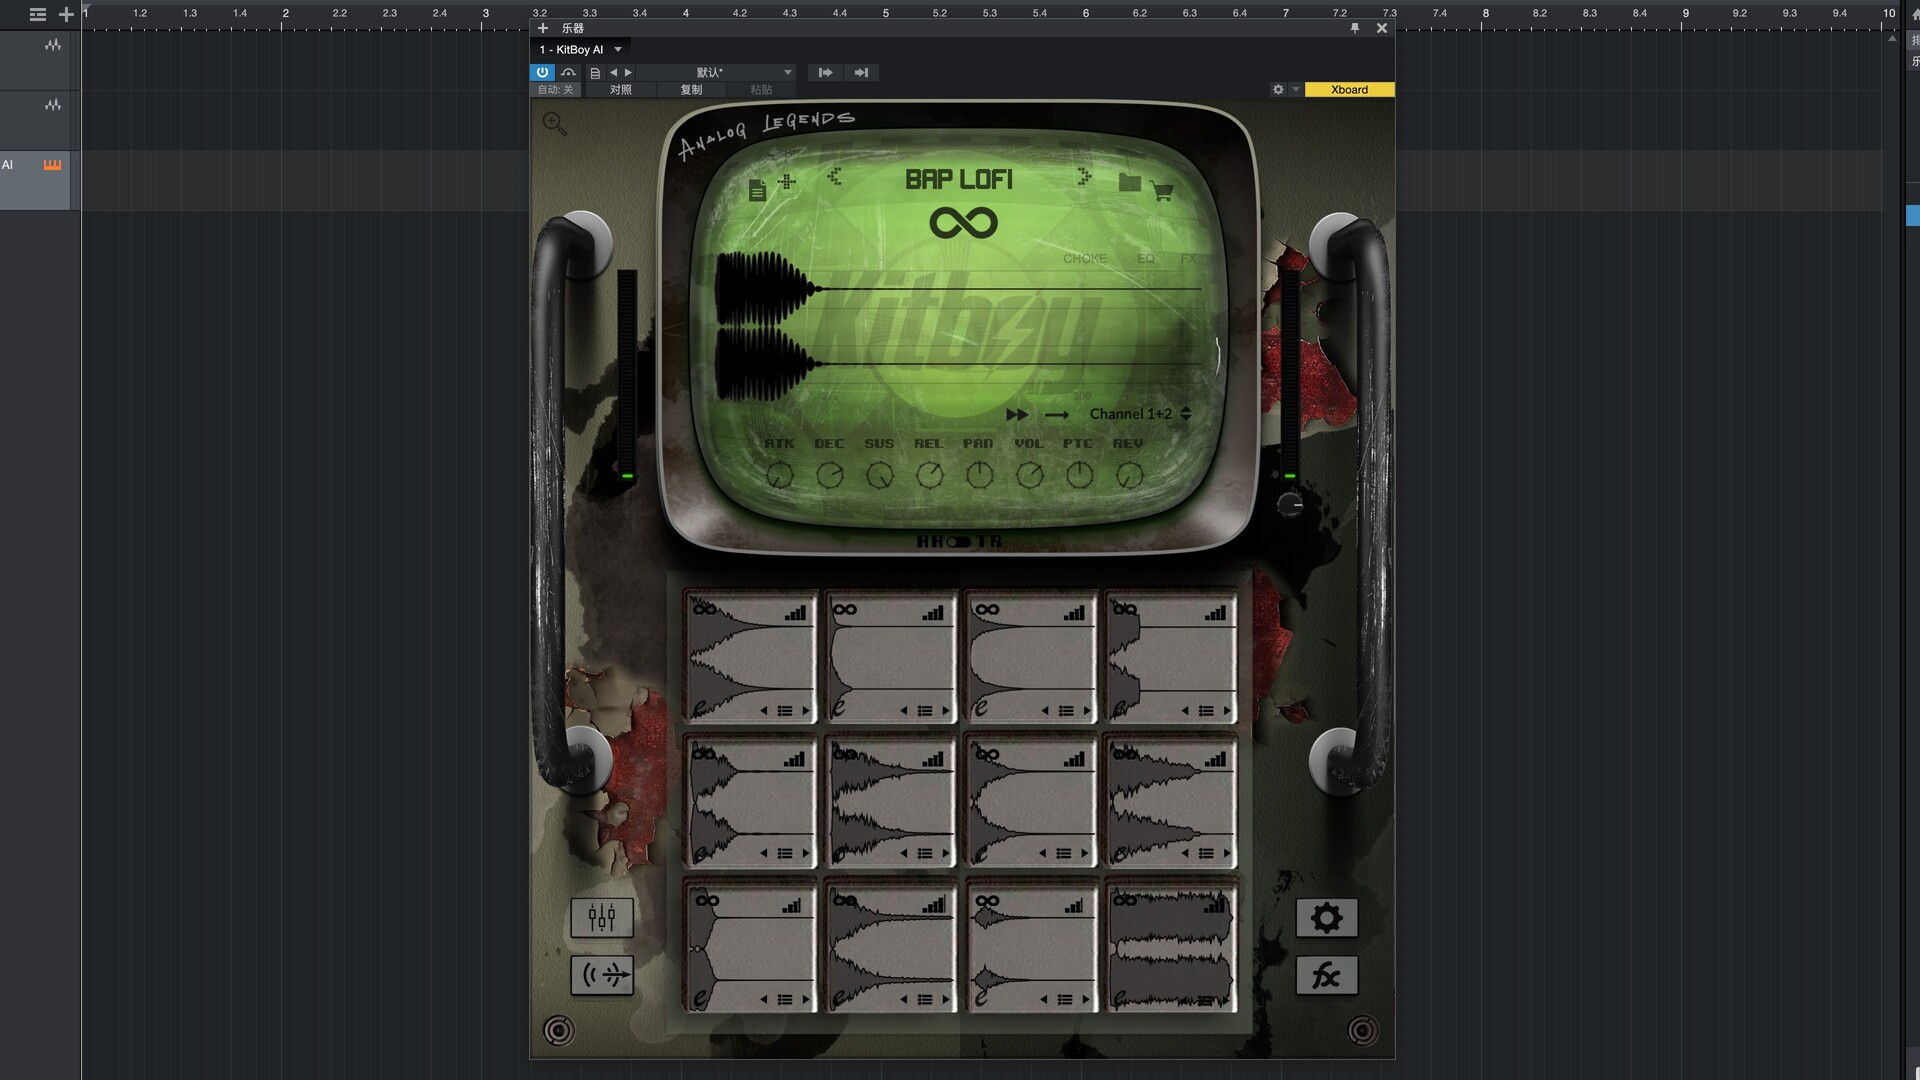Screen dimensions: 1920x1080
Task: Go to next kit with right chevron
Action: coord(1084,177)
